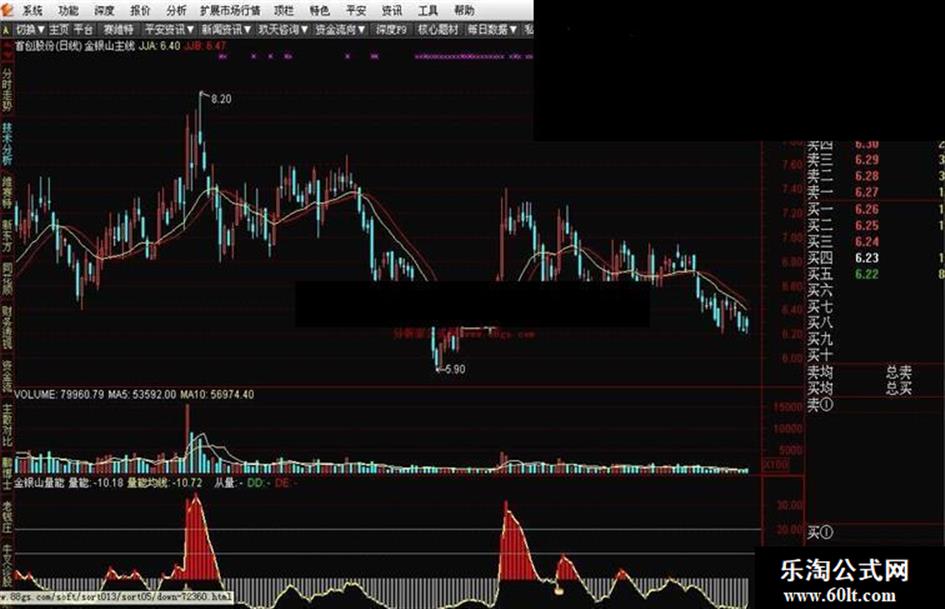Click the 量能均线: -10.72 value
Screen dimensions: 945x609
click(x=165, y=483)
